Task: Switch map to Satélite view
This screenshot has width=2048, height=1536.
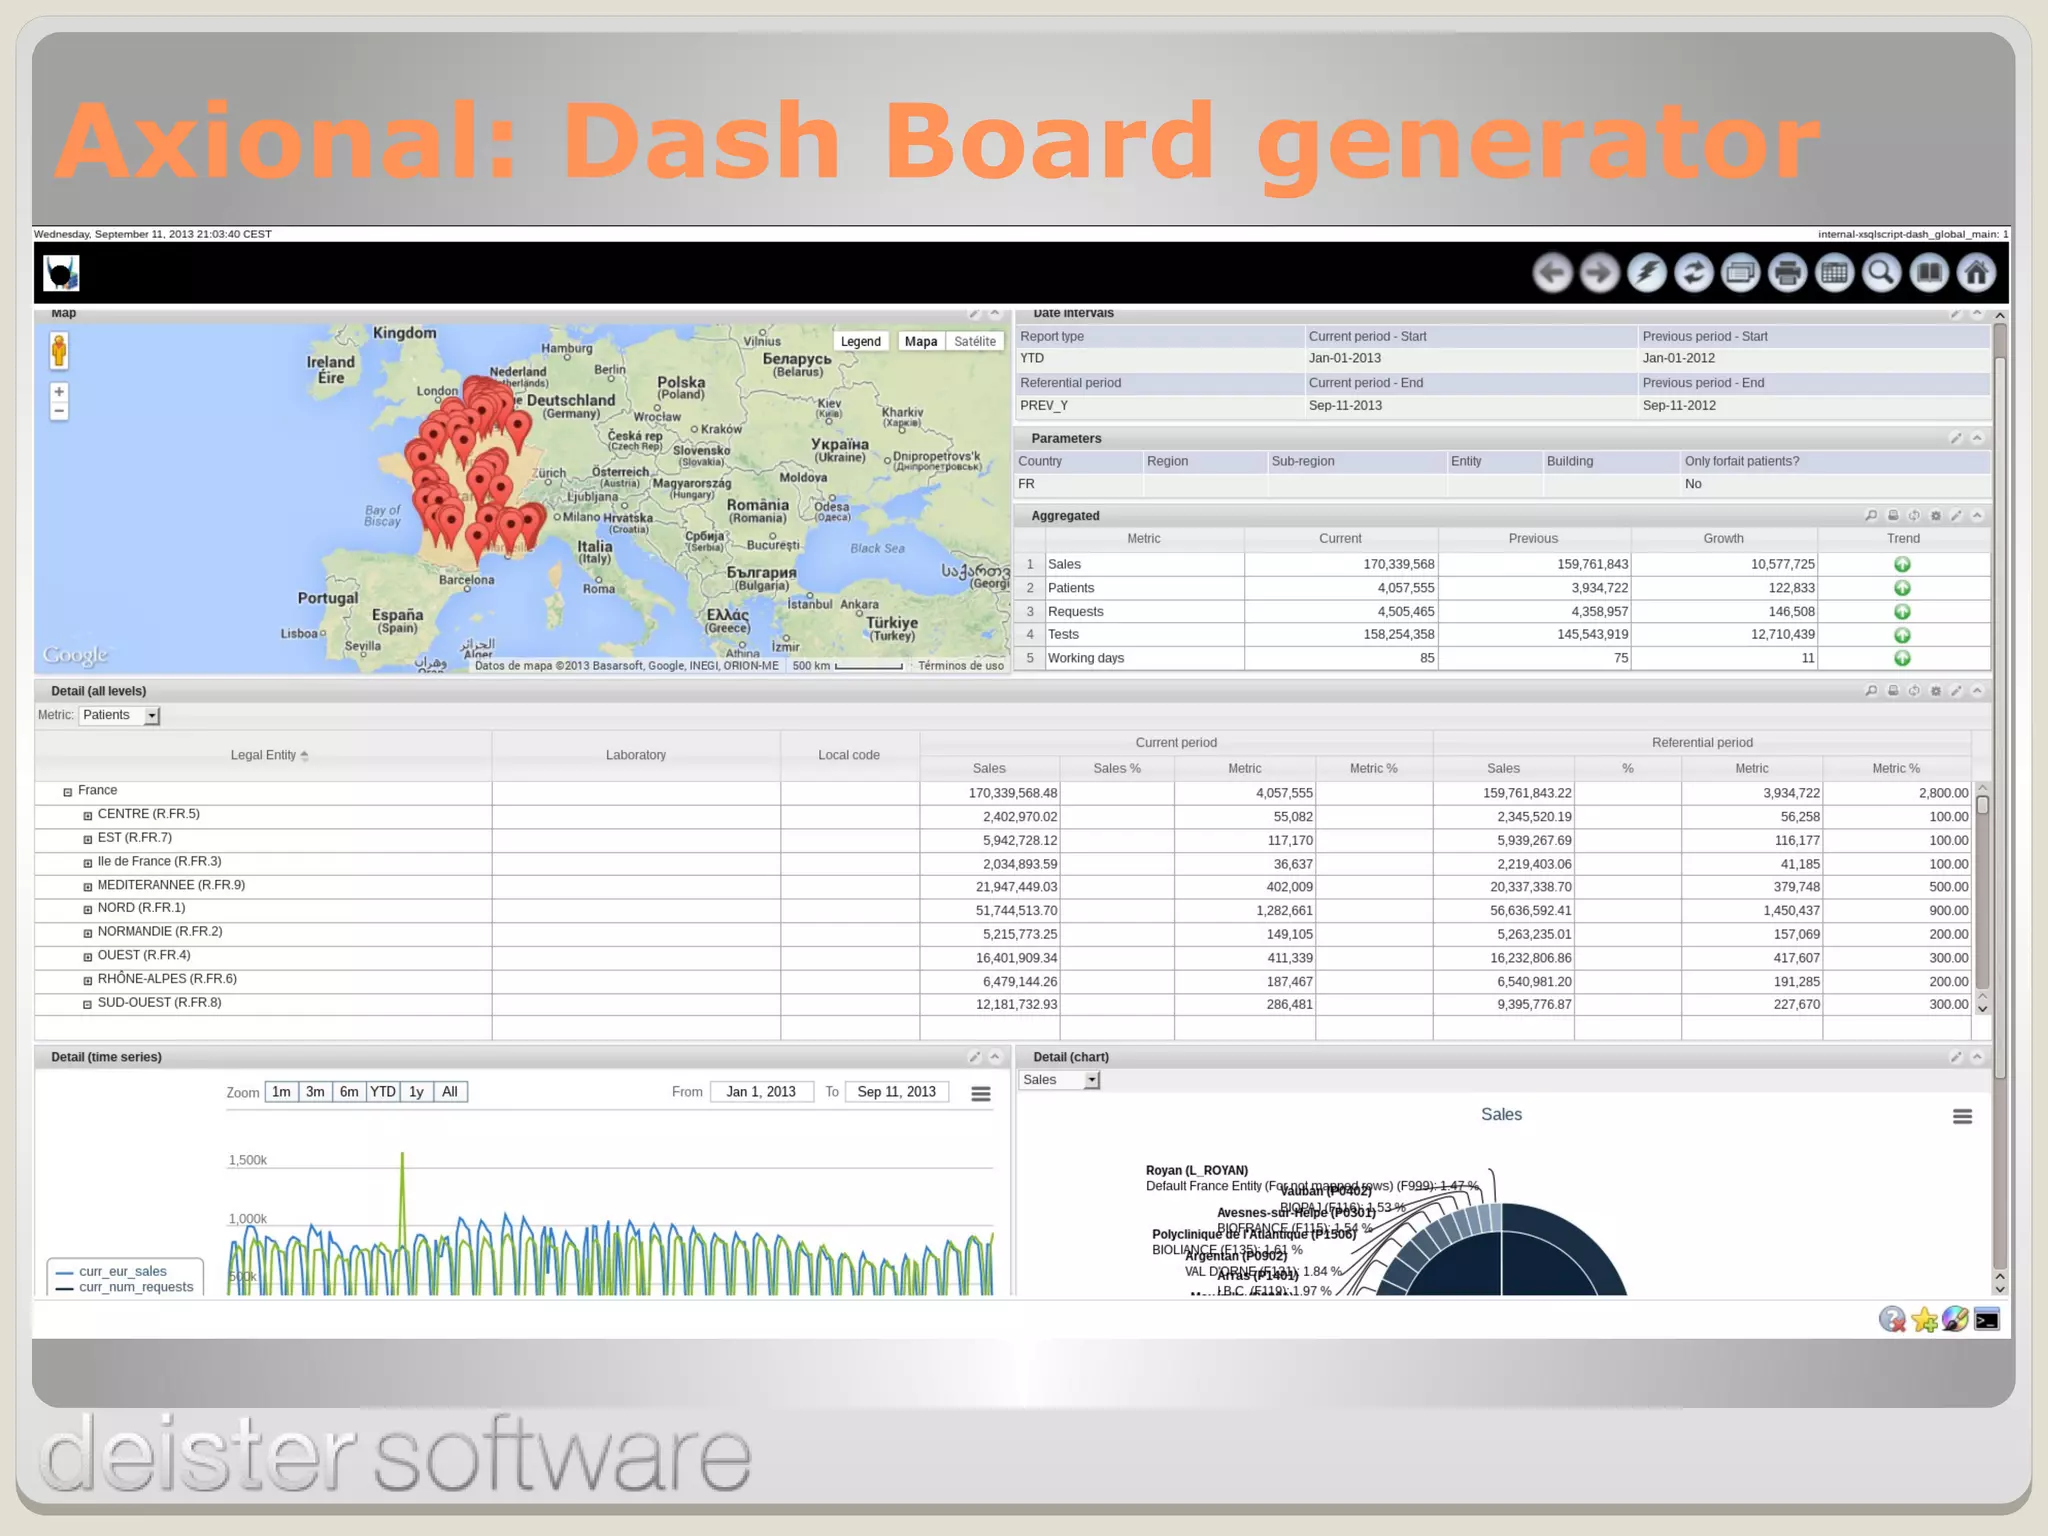Action: [x=975, y=341]
